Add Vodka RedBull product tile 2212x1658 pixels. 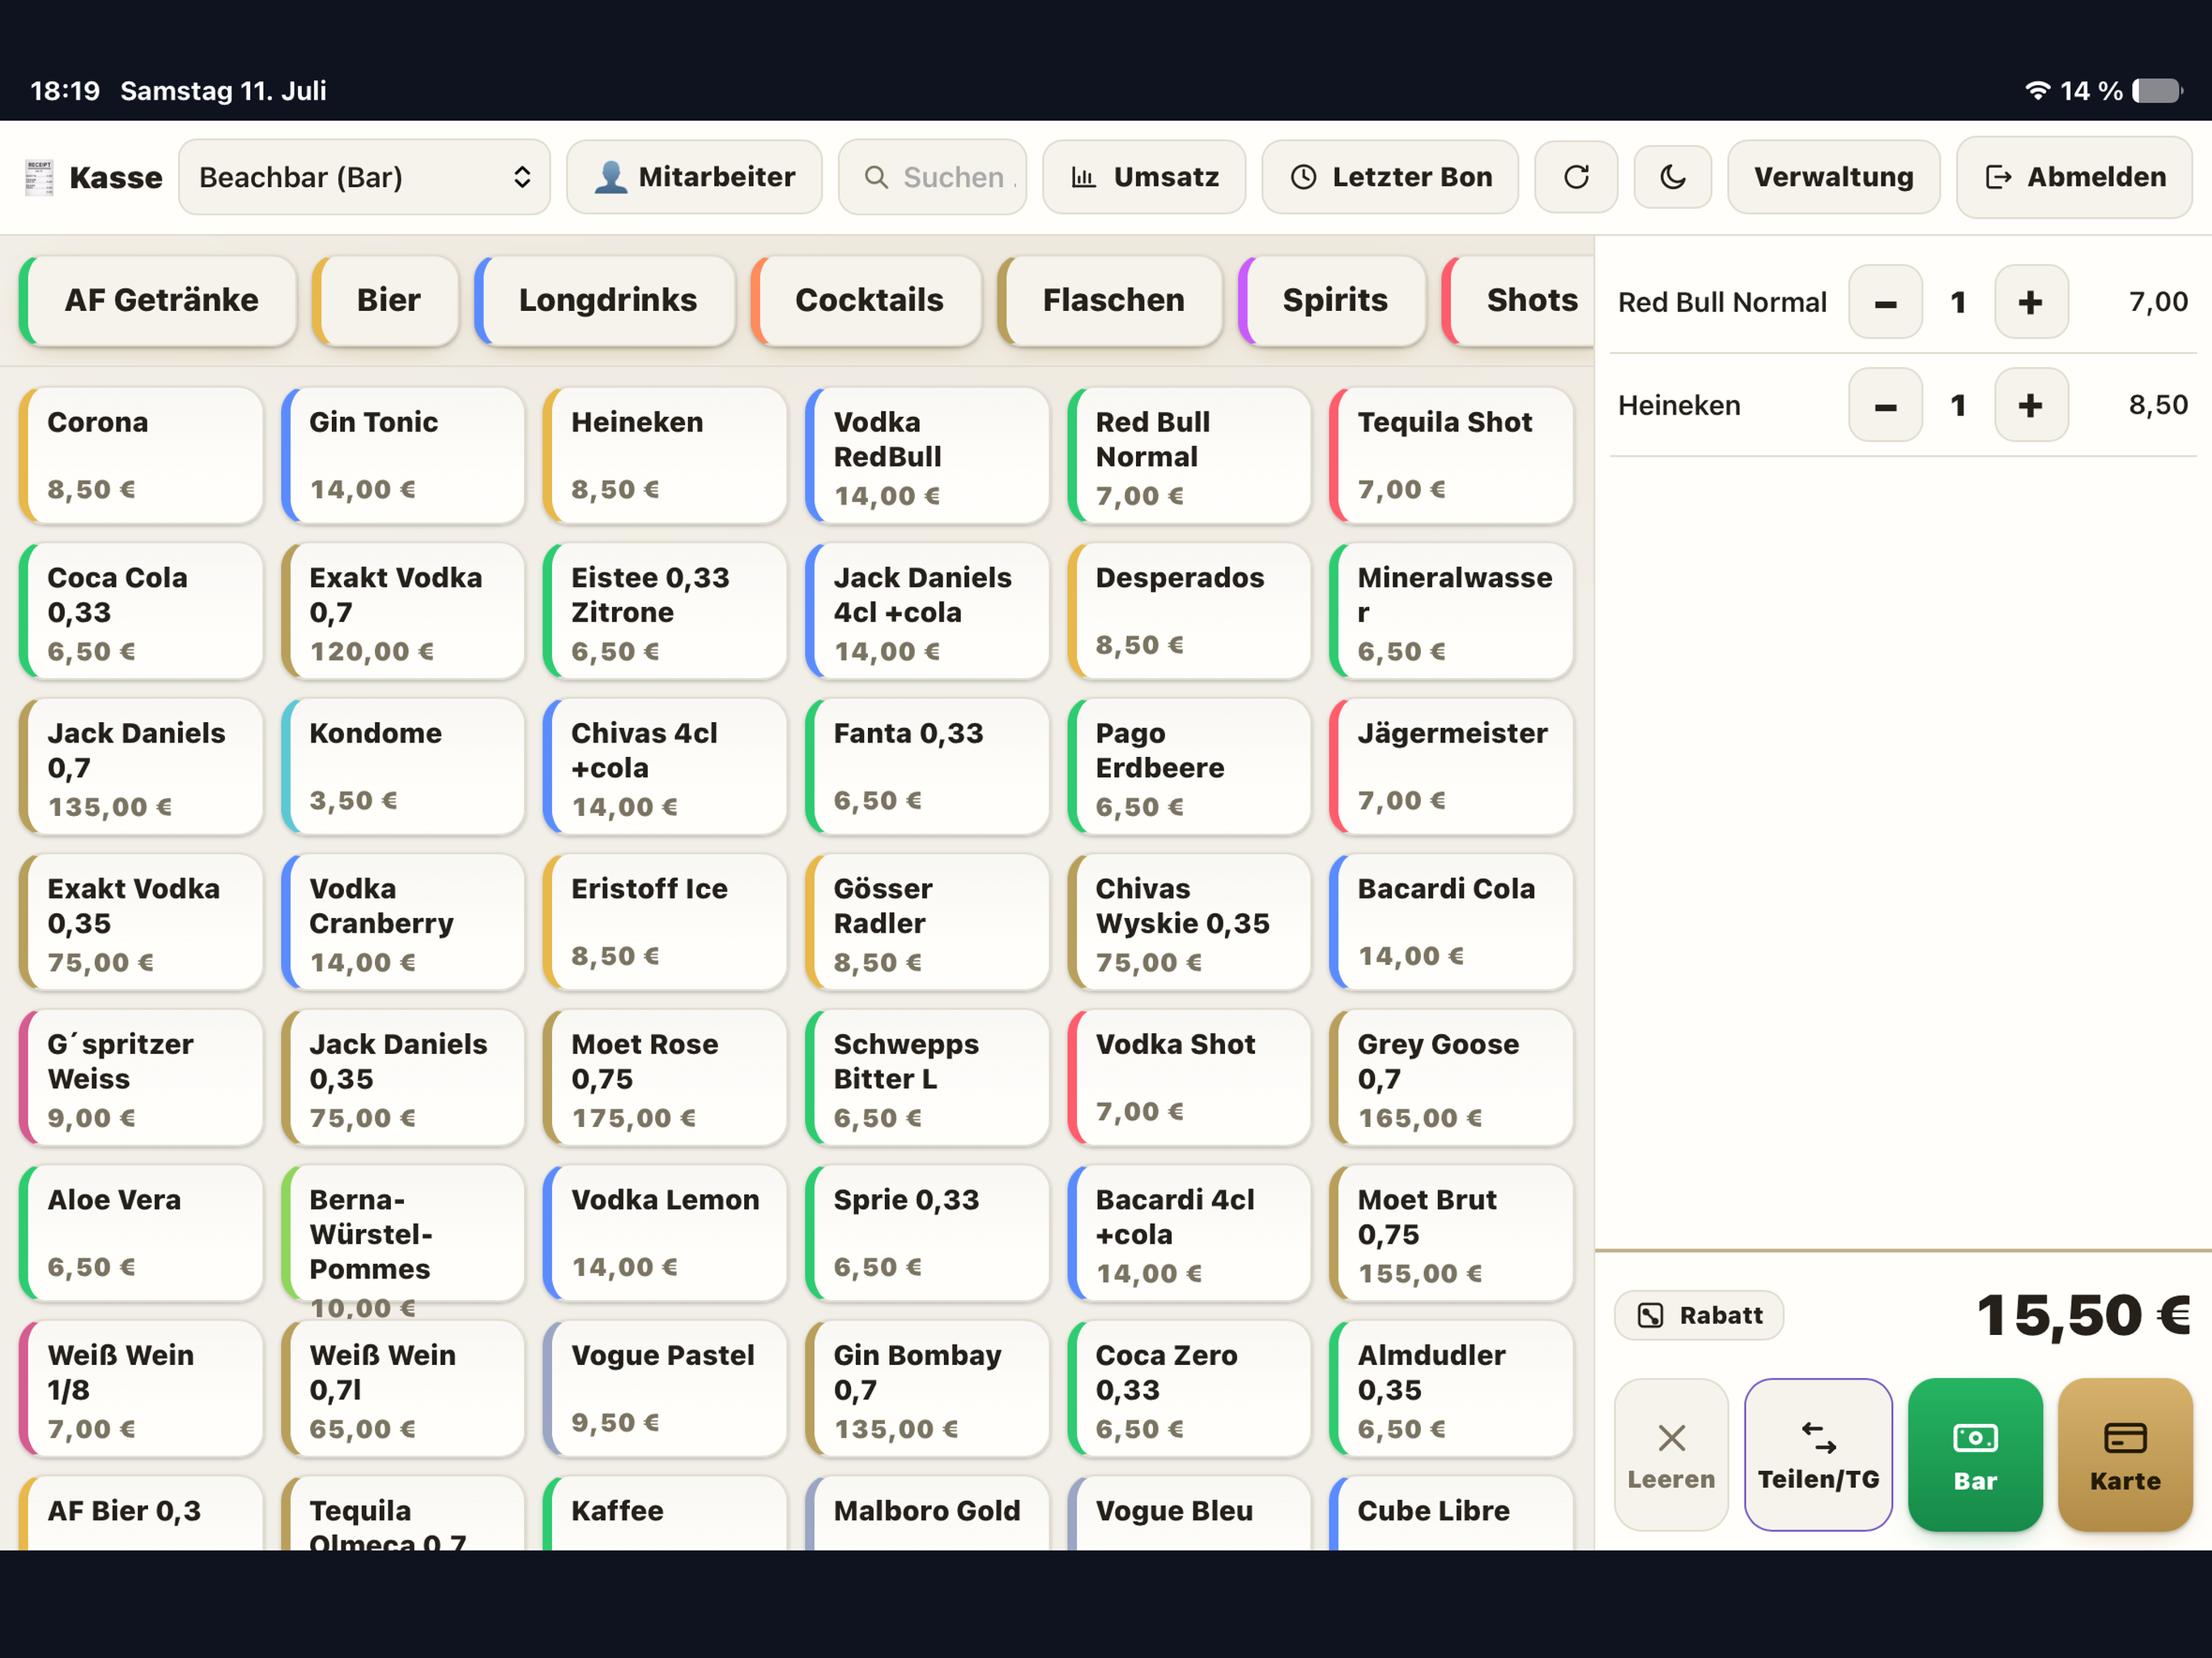click(x=927, y=455)
